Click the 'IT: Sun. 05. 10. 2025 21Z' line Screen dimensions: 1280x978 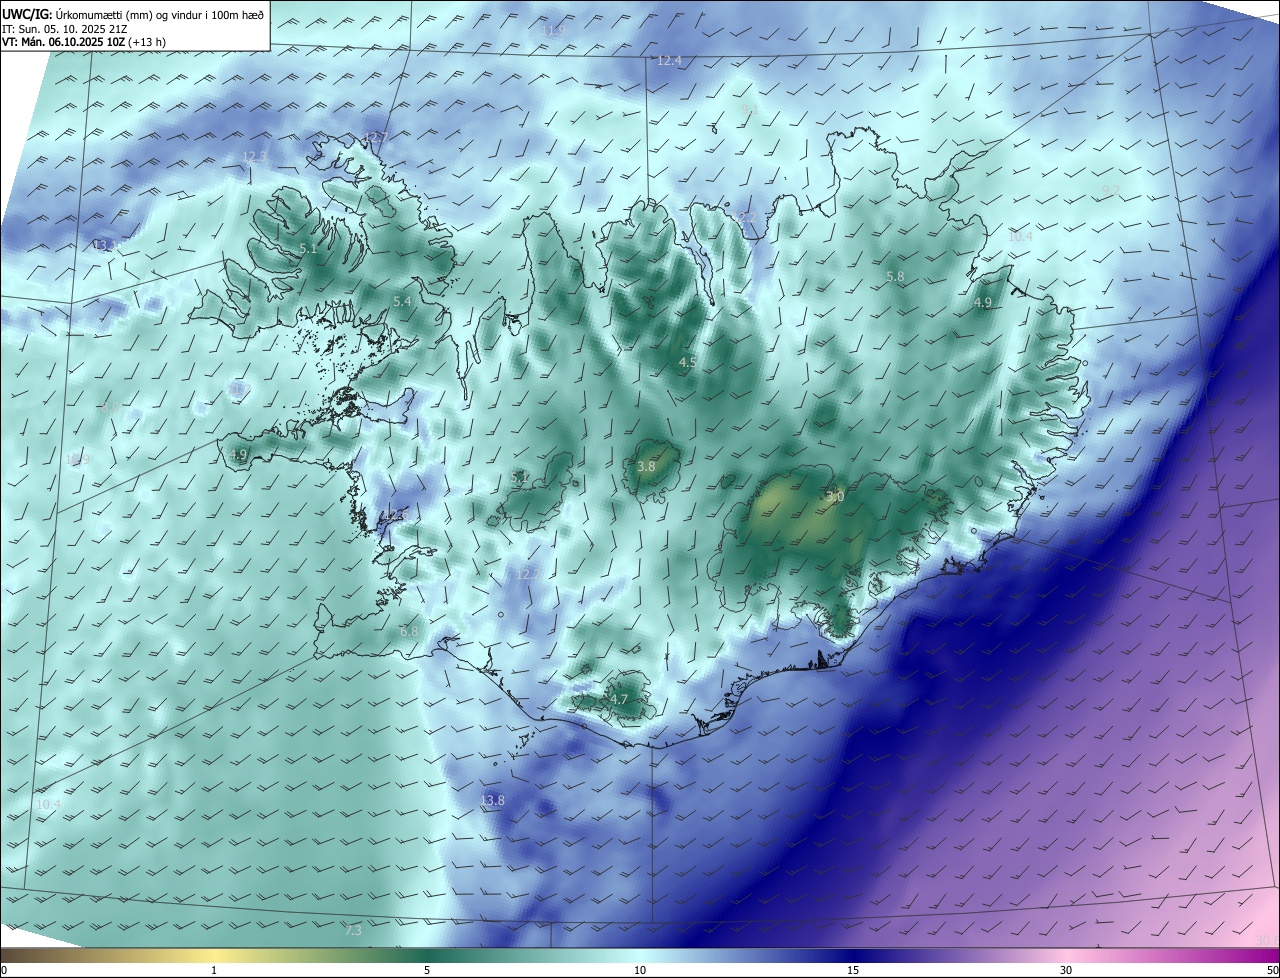(x=64, y=28)
